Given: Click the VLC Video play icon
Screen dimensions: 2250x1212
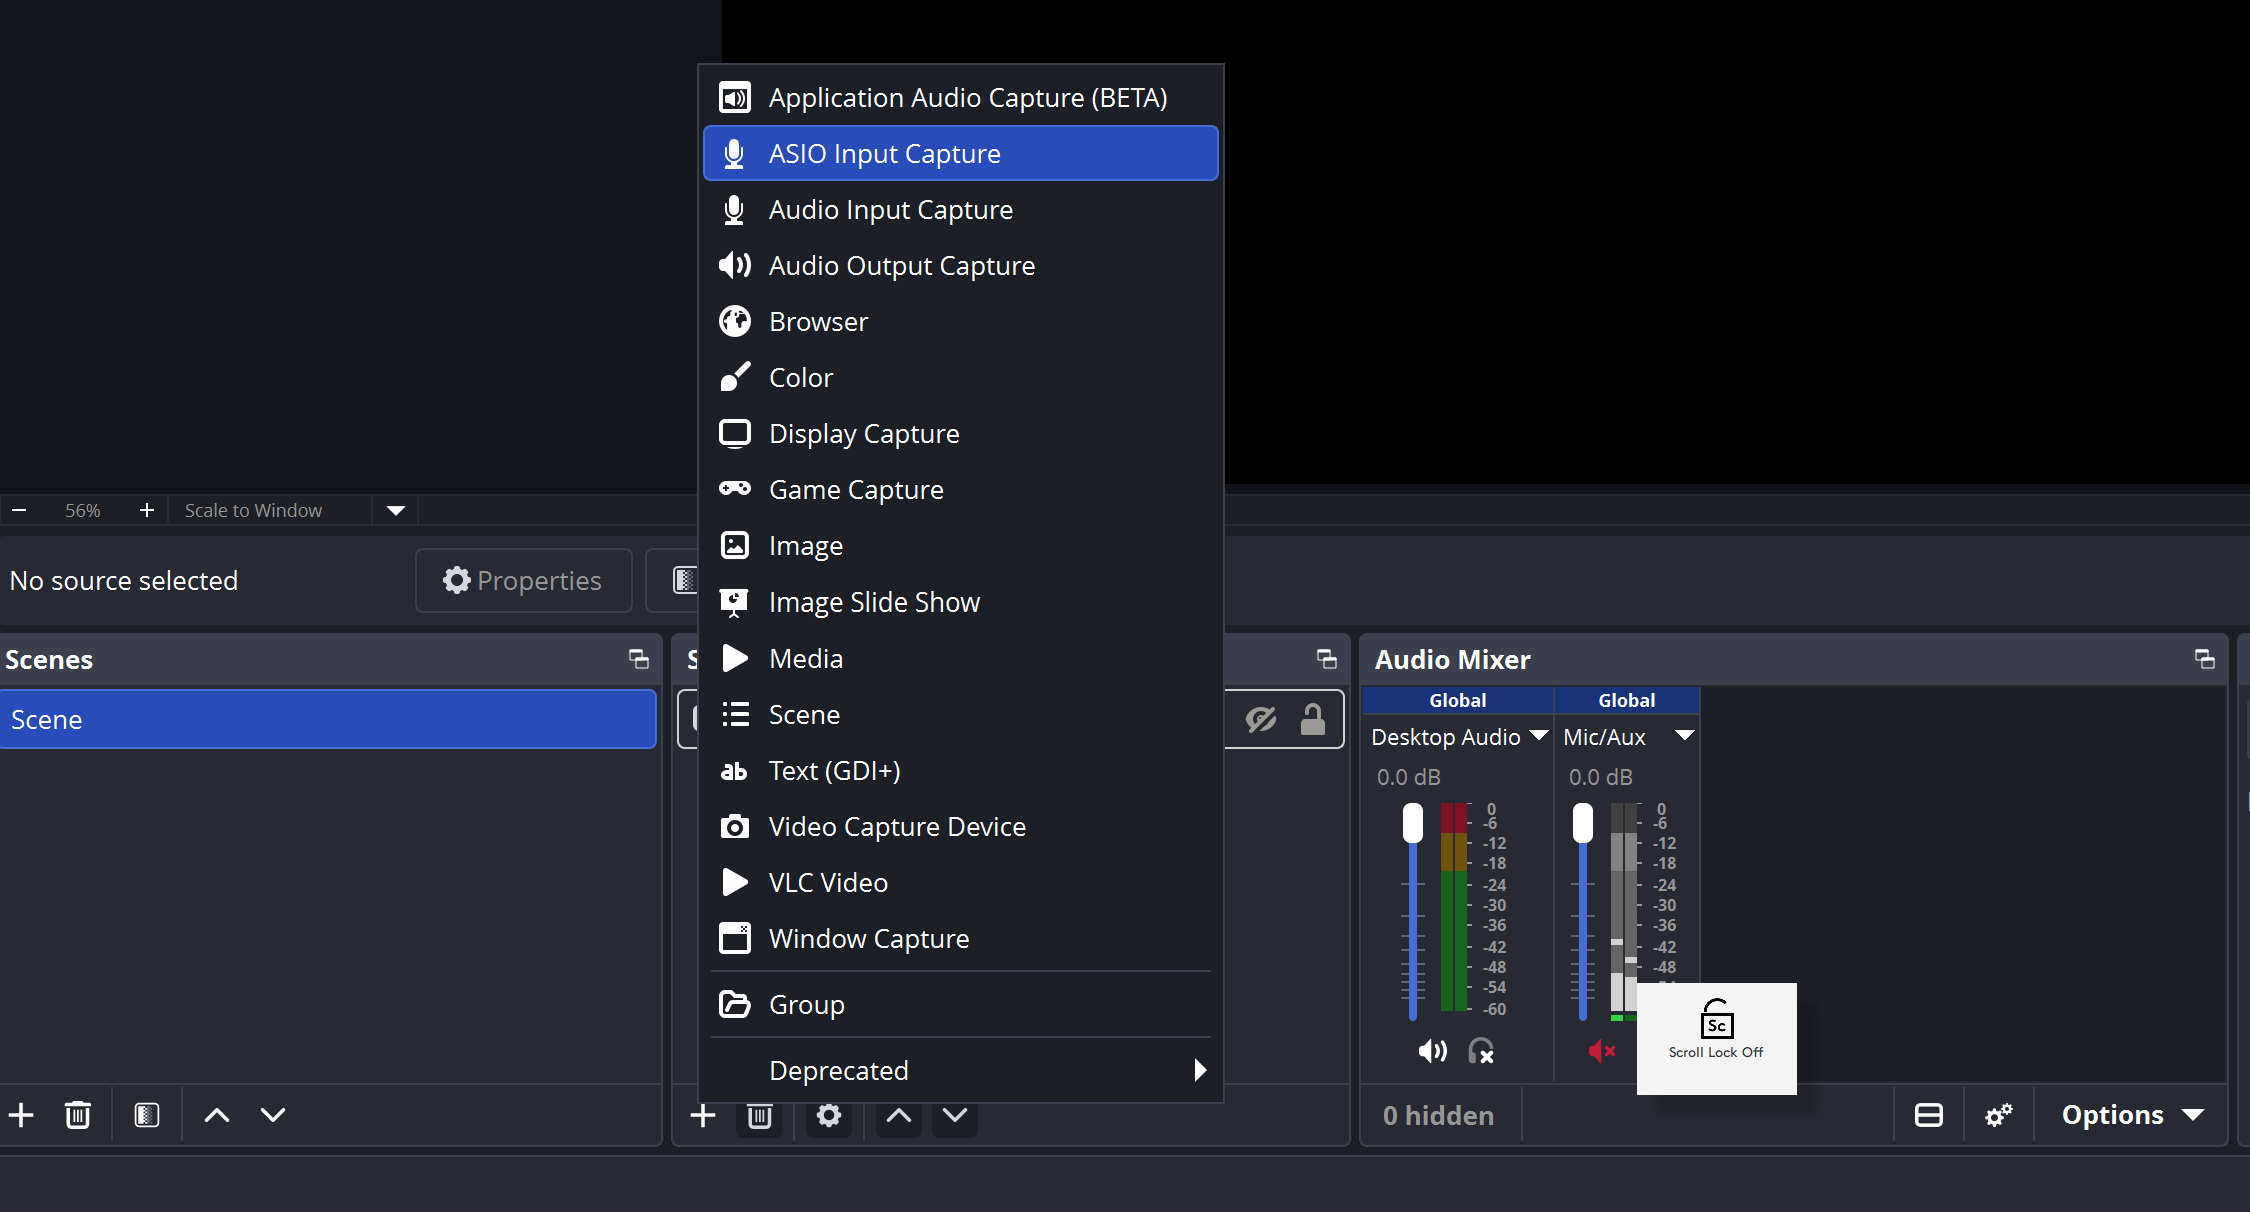Looking at the screenshot, I should [735, 882].
